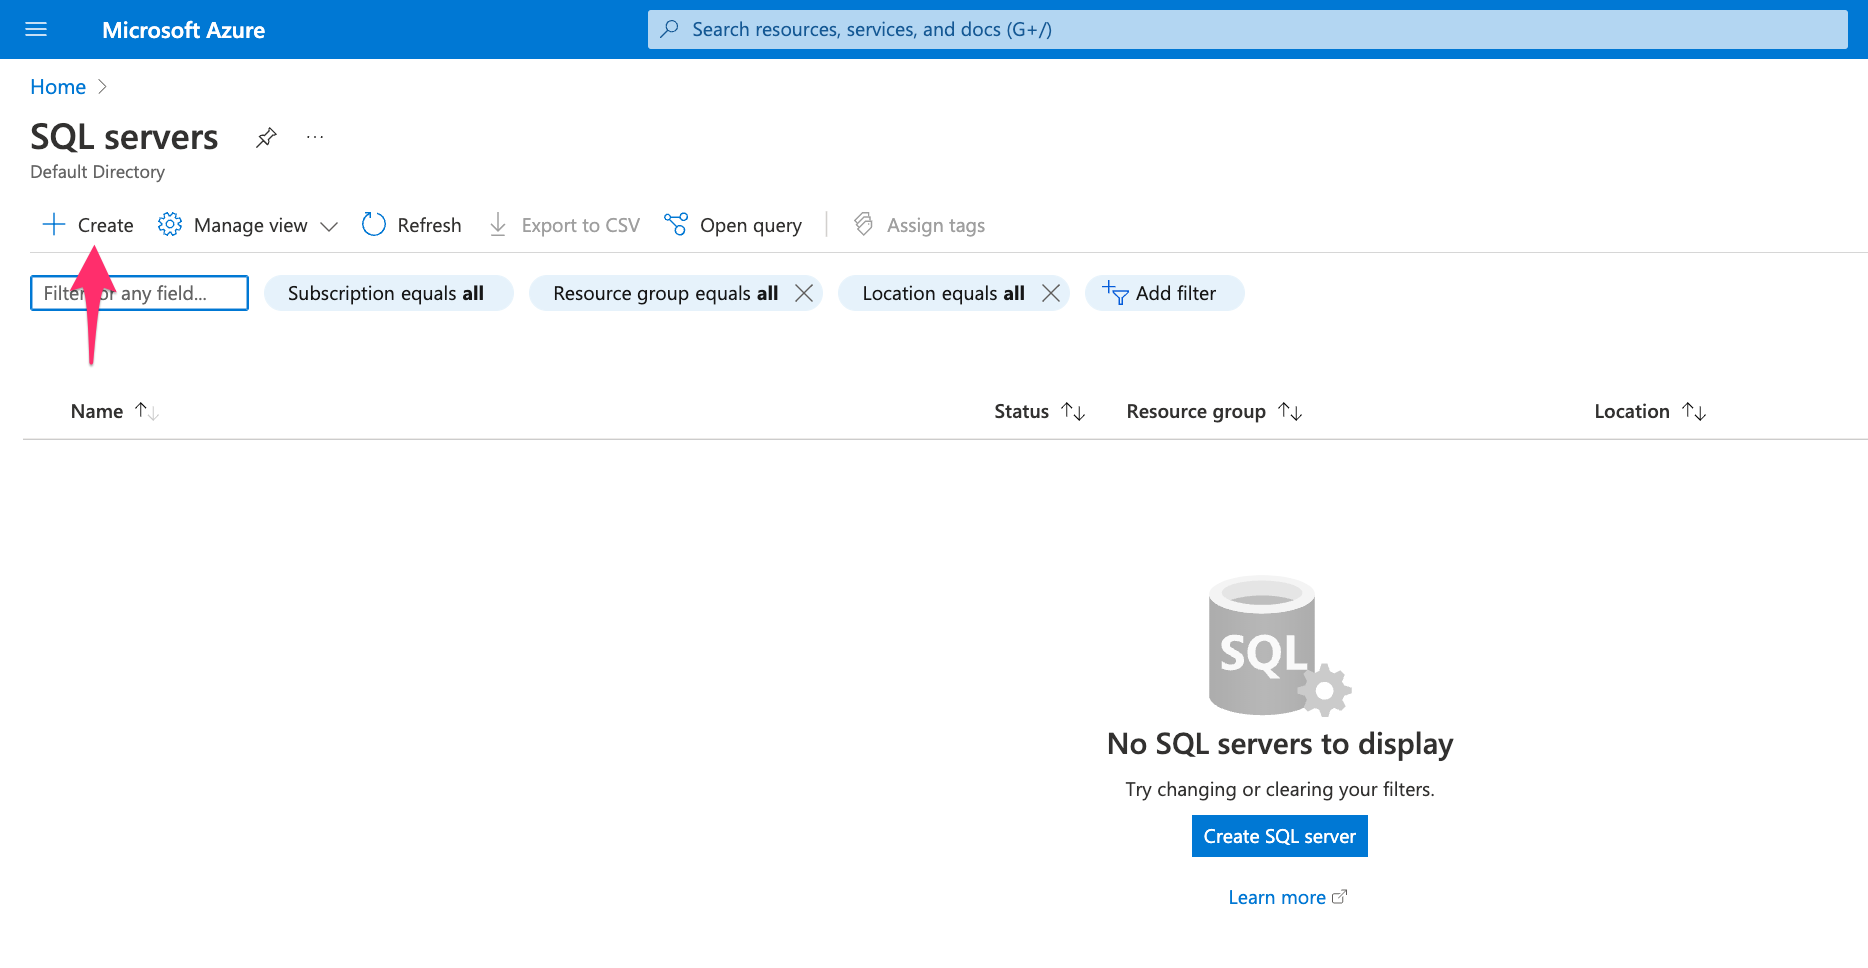Viewport: 1868px width, 968px height.
Task: Focus the filter for any field box
Action: (x=139, y=293)
